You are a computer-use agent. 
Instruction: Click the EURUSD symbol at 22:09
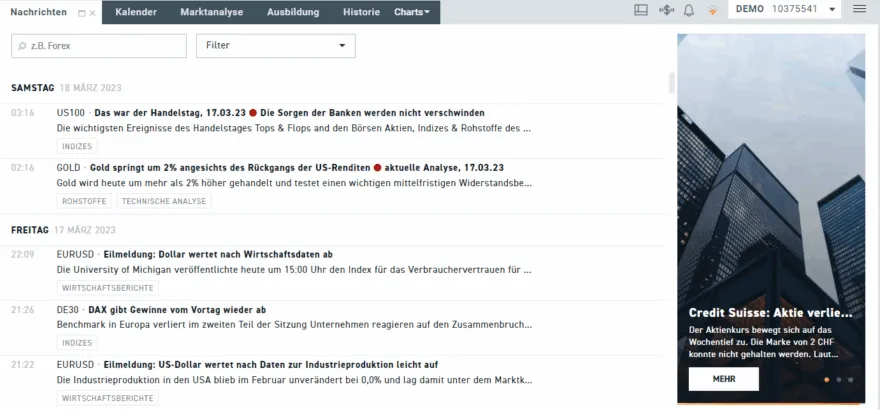point(75,254)
